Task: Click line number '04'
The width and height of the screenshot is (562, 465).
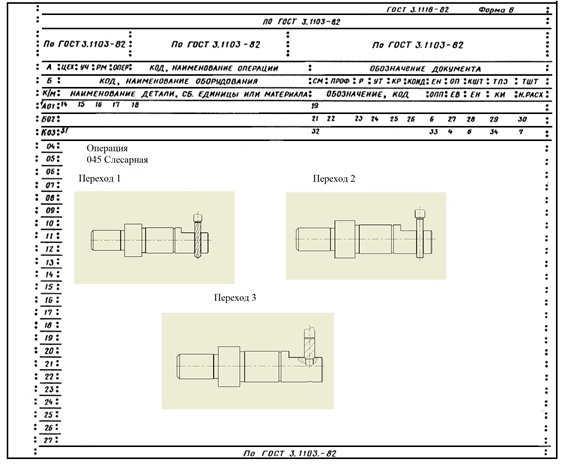Action: pyautogui.click(x=51, y=146)
